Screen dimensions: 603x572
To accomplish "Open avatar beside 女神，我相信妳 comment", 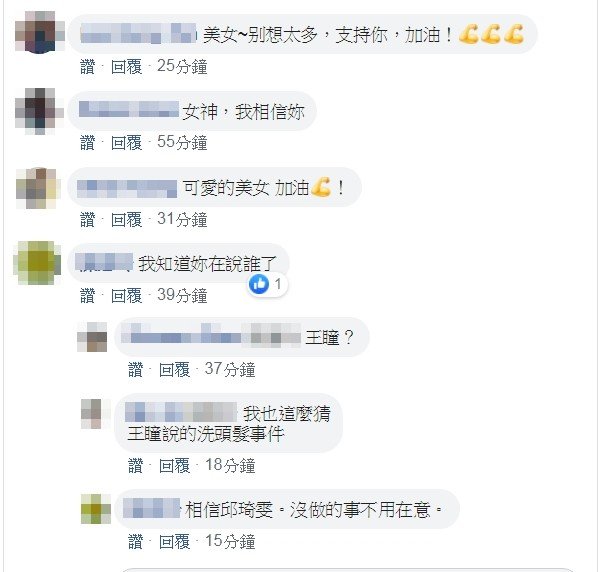I will pos(39,111).
